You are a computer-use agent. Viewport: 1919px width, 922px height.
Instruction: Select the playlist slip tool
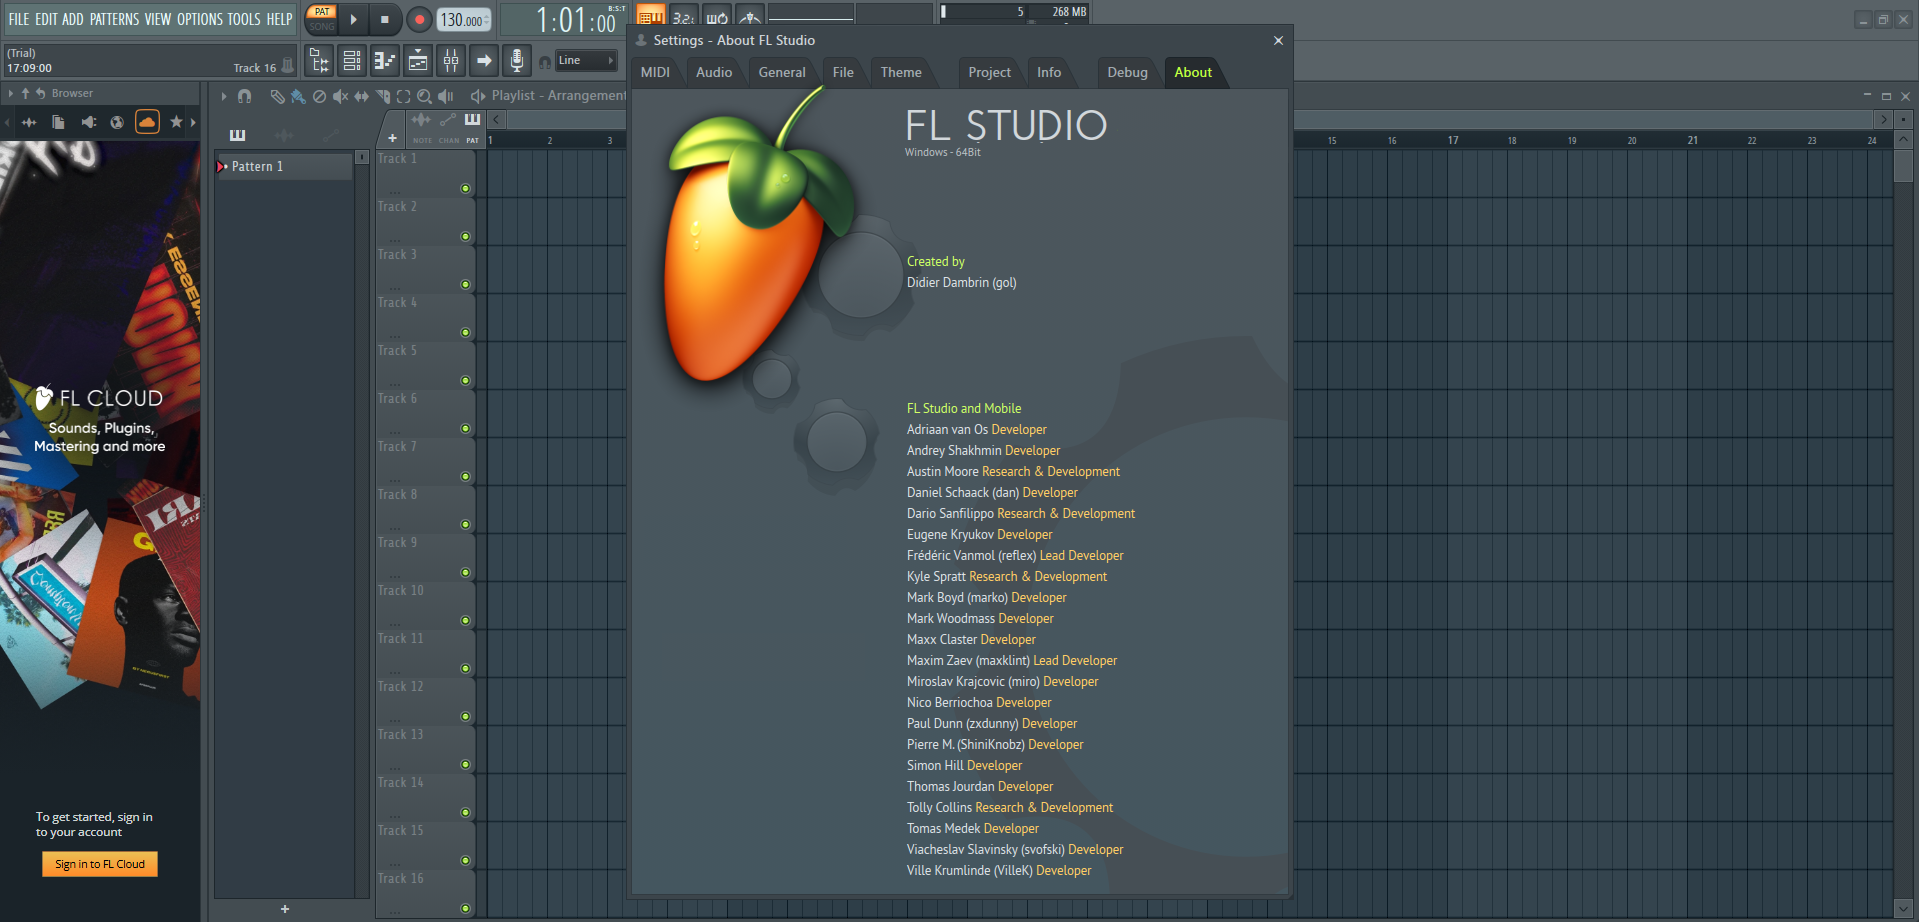361,96
